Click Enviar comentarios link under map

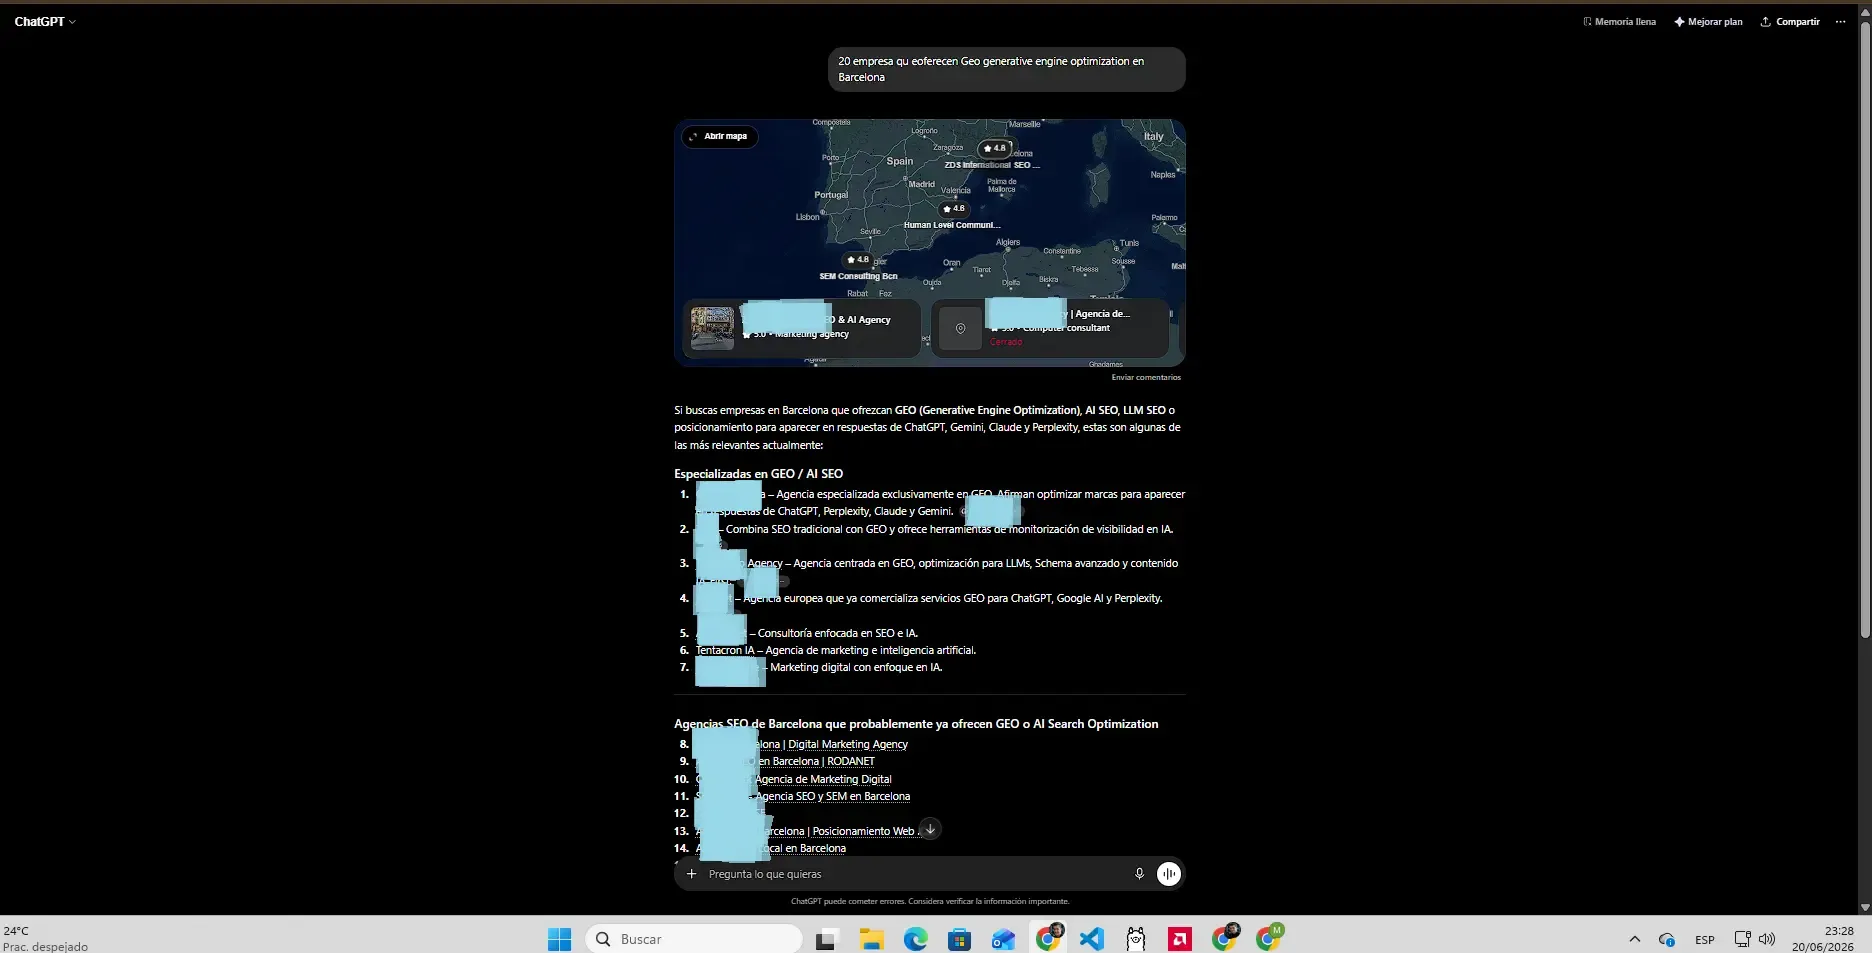(x=1146, y=378)
